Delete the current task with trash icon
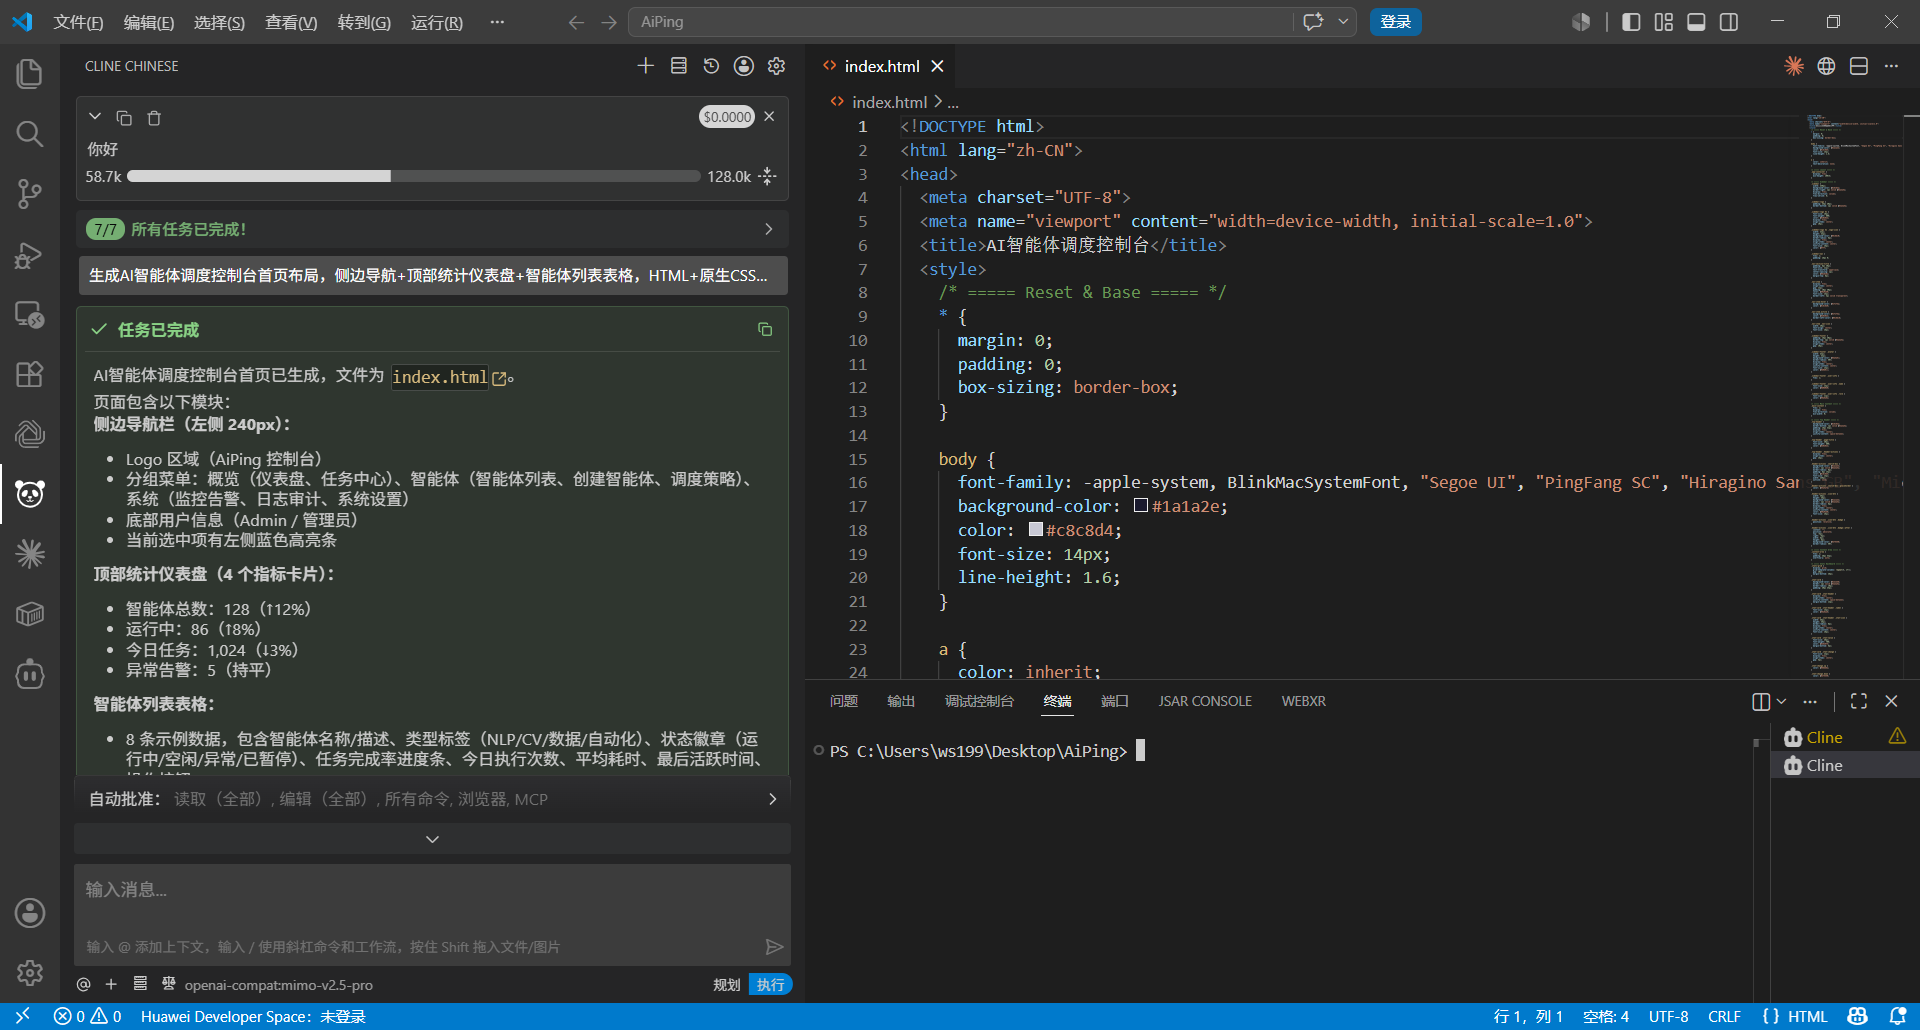The width and height of the screenshot is (1920, 1030). click(154, 118)
